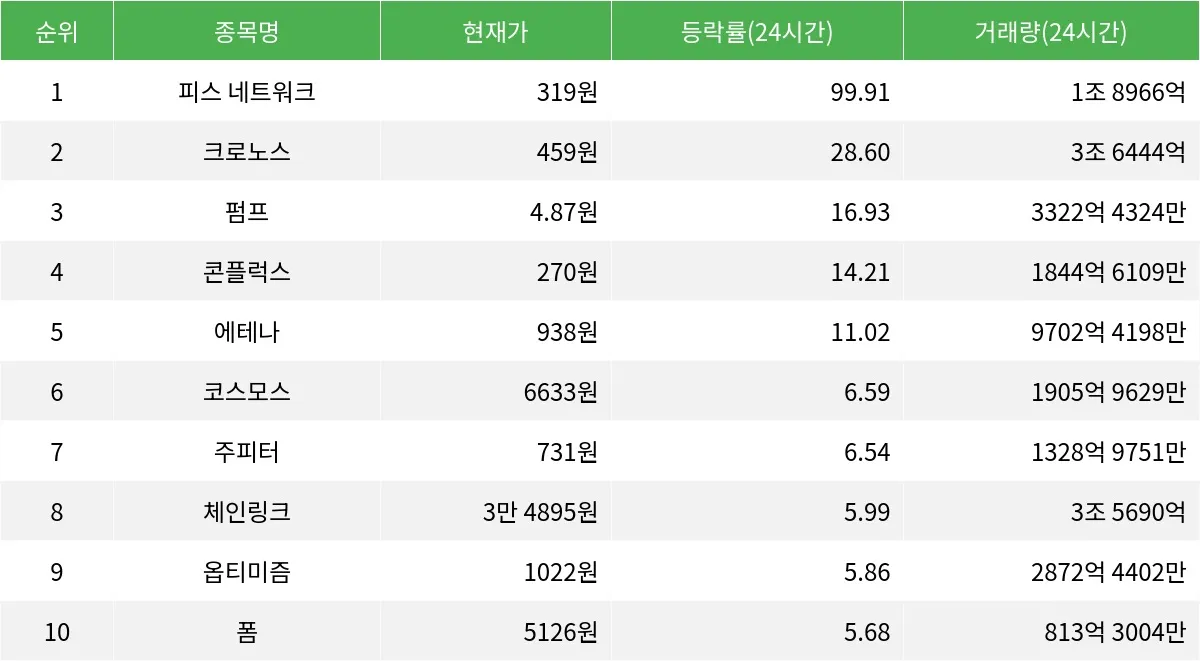Viewport: 1200px width, 661px height.
Task: Select the 코스모스 row name
Action: (246, 393)
